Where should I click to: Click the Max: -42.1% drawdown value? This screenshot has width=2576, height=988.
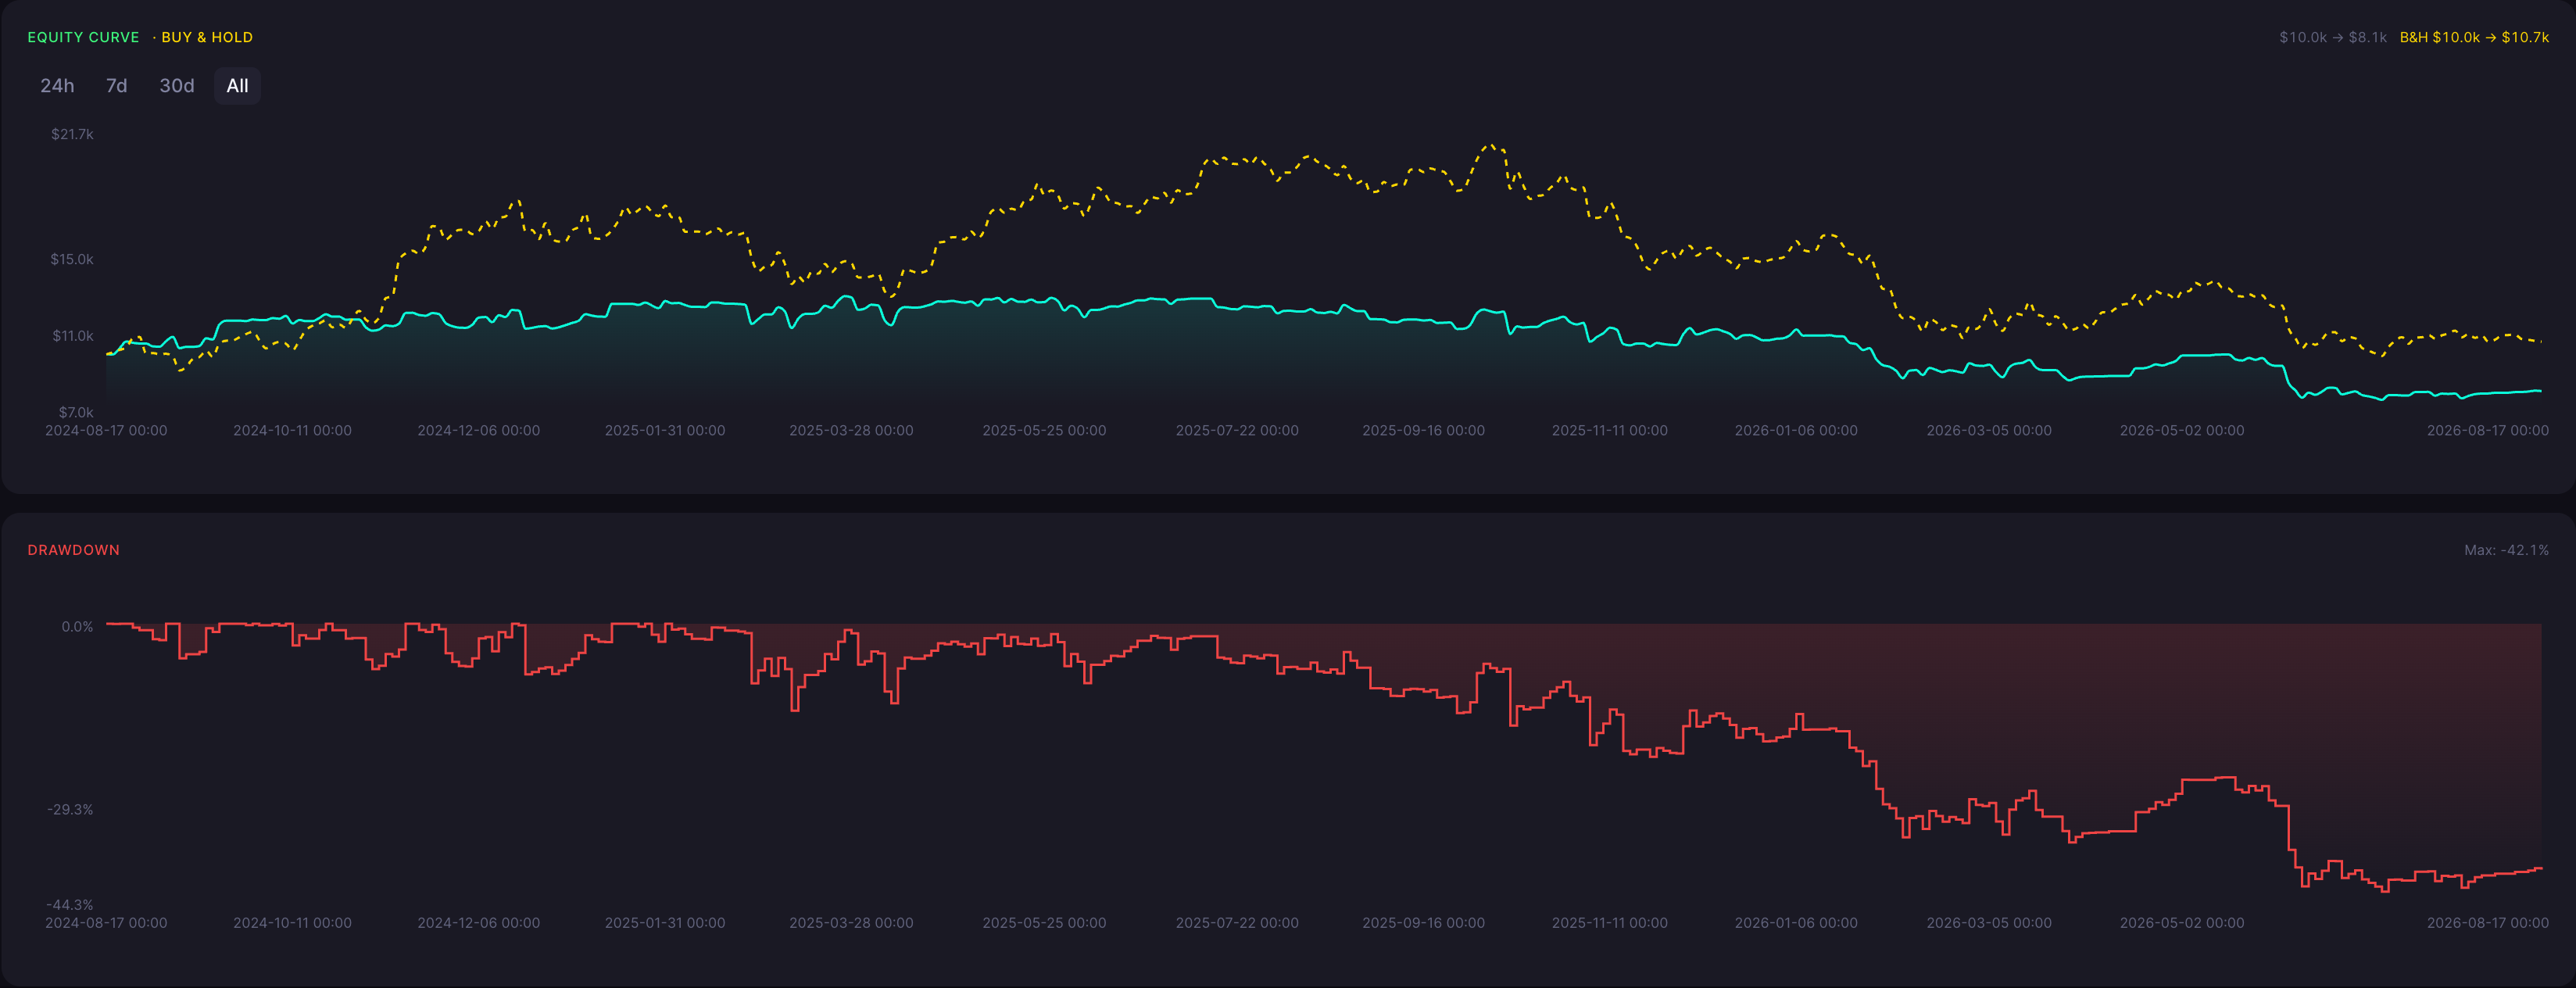pos(2506,550)
